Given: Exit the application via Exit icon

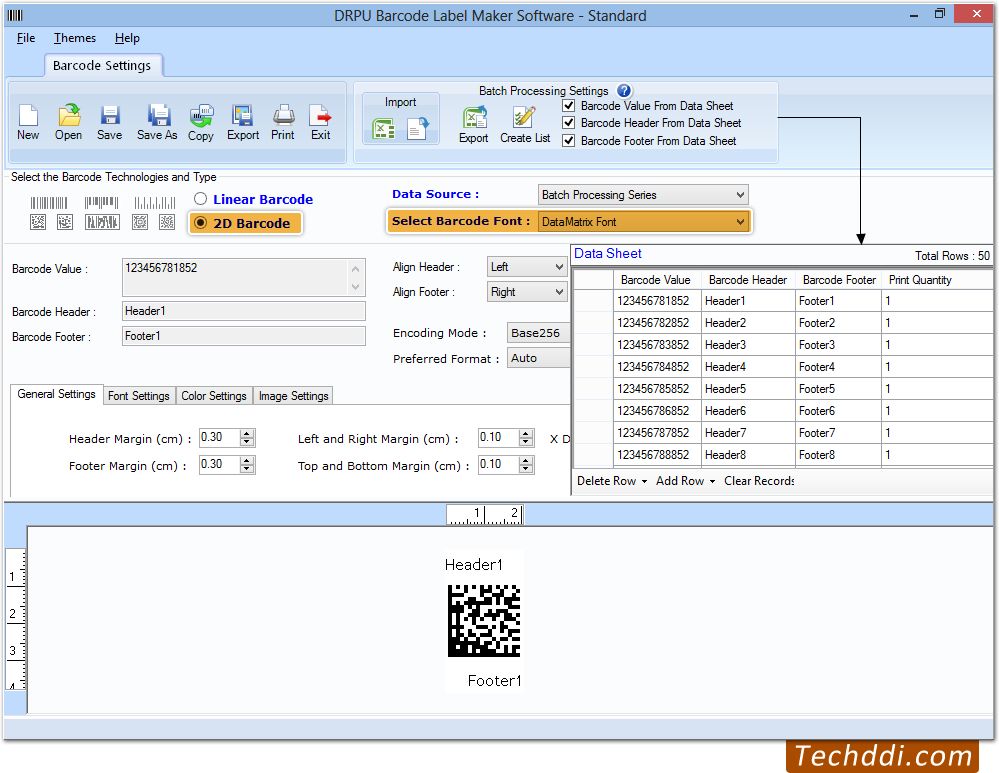Looking at the screenshot, I should click(320, 122).
